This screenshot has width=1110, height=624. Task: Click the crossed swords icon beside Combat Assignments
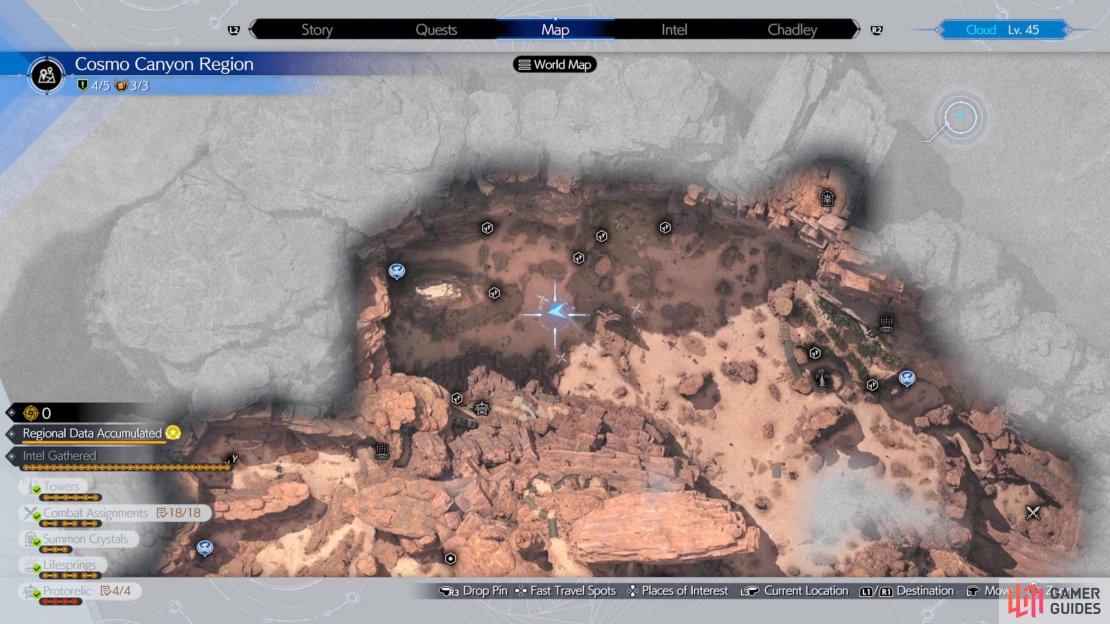click(x=32, y=514)
